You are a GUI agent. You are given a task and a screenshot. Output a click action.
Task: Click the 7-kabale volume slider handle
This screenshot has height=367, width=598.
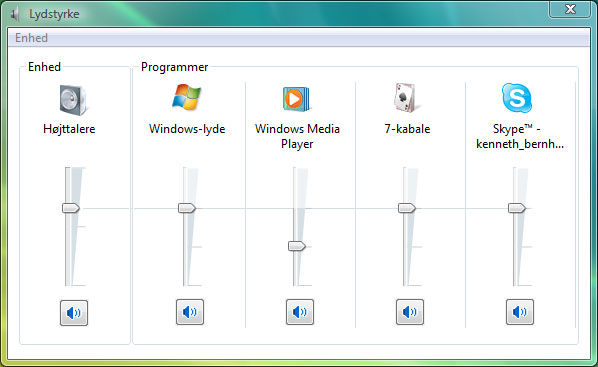[407, 208]
